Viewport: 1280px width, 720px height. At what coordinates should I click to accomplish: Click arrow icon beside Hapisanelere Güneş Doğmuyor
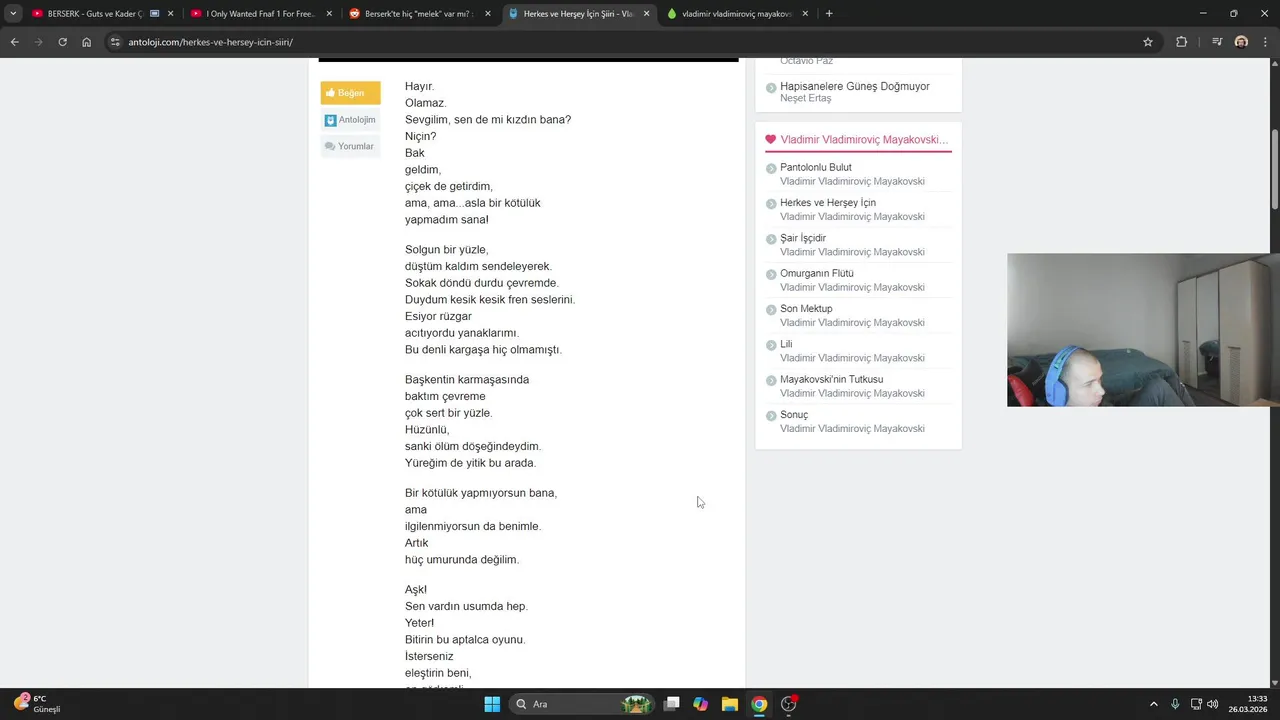tap(771, 88)
